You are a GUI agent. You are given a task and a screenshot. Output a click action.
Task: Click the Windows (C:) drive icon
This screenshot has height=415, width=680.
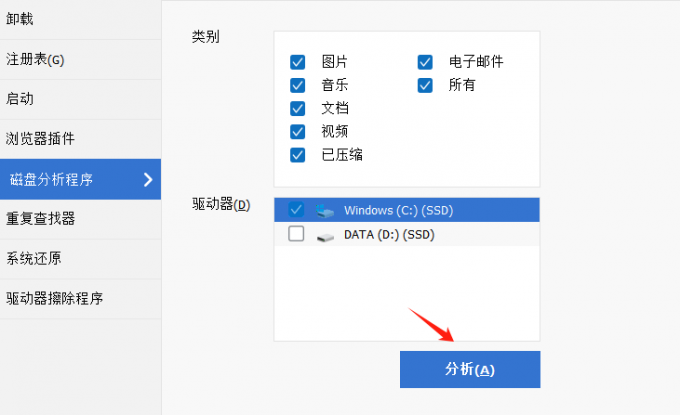325,211
